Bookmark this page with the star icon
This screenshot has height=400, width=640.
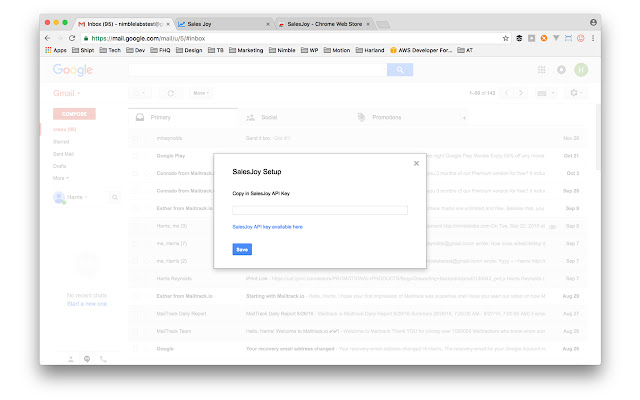coord(506,38)
